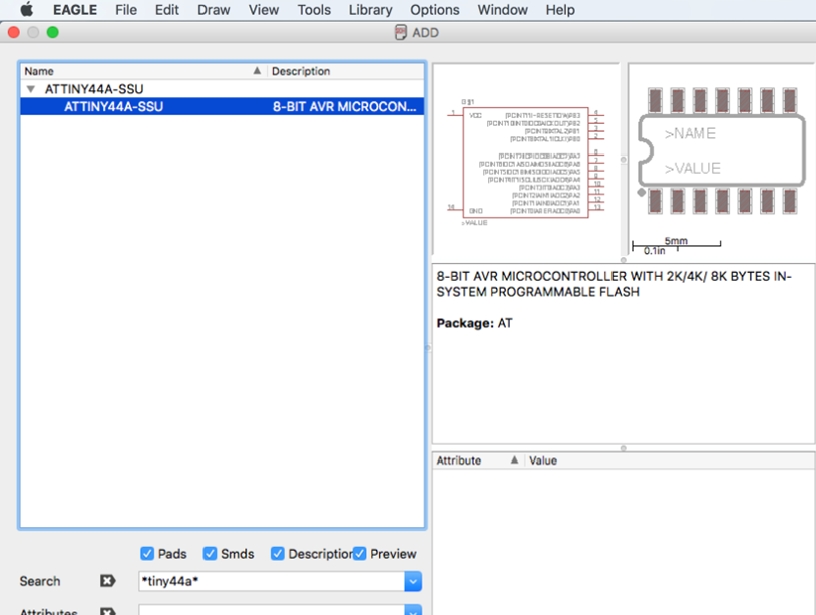Open the Window menu
Image resolution: width=816 pixels, height=615 pixels.
point(502,10)
